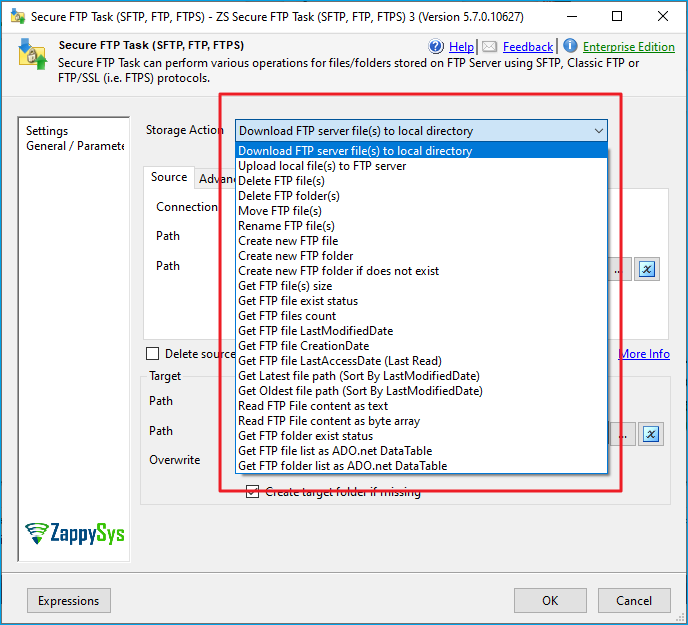Click the Help question mark icon
The width and height of the screenshot is (688, 625).
point(436,47)
